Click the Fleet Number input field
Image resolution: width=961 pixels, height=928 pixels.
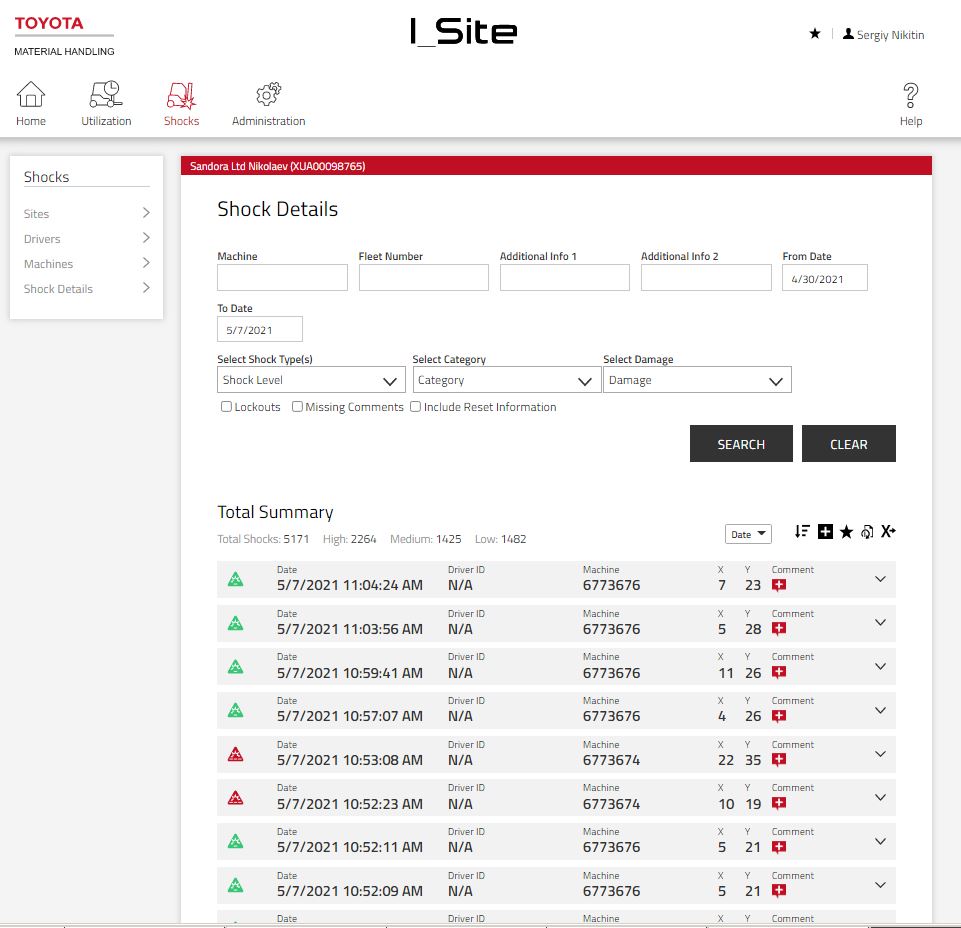point(424,278)
